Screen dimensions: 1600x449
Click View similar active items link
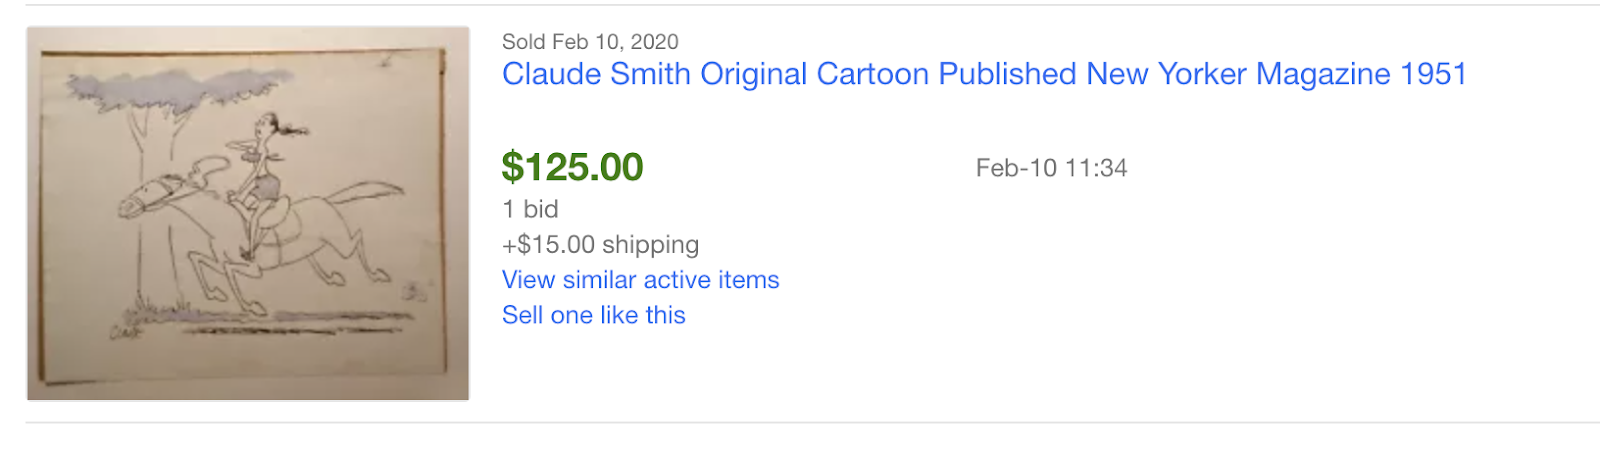640,280
